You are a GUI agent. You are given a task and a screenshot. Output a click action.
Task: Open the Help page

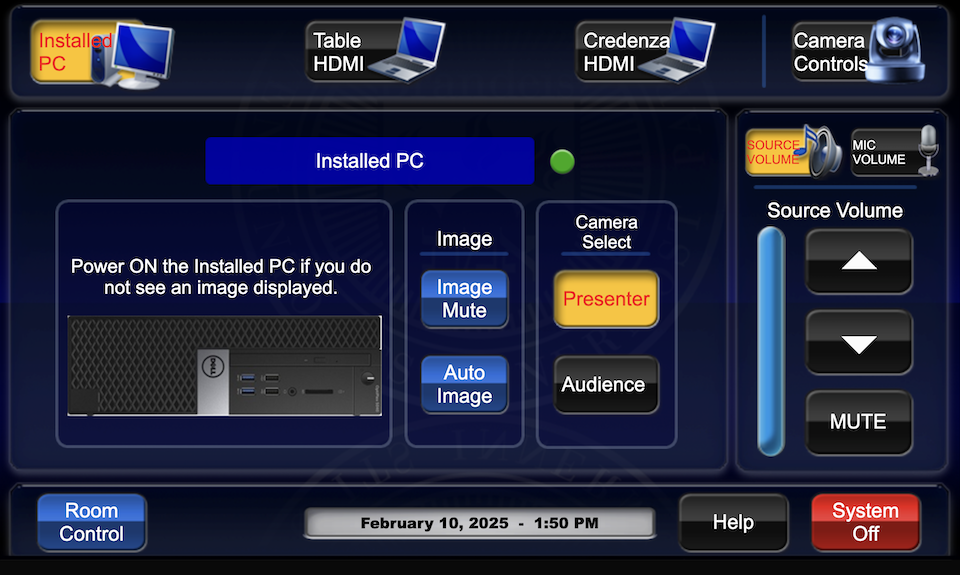(733, 522)
